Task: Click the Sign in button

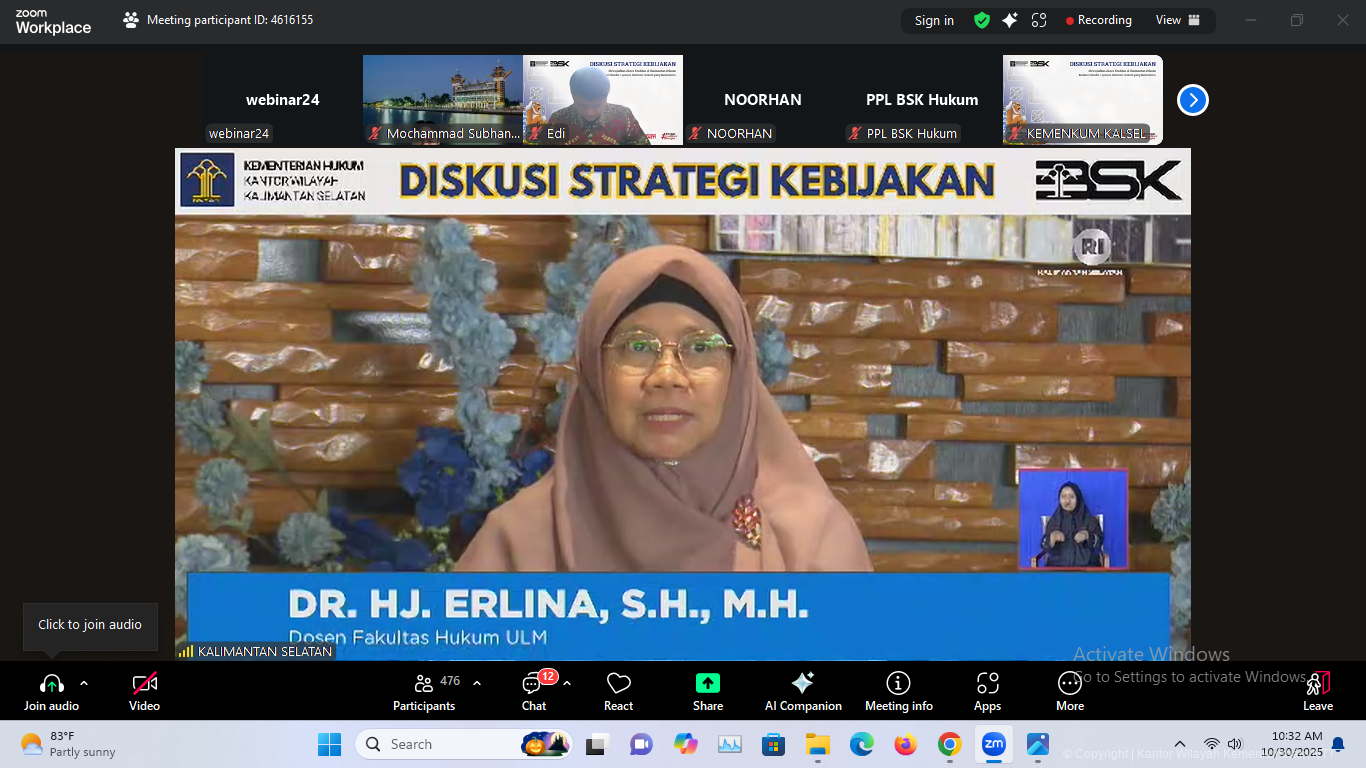Action: 933,20
